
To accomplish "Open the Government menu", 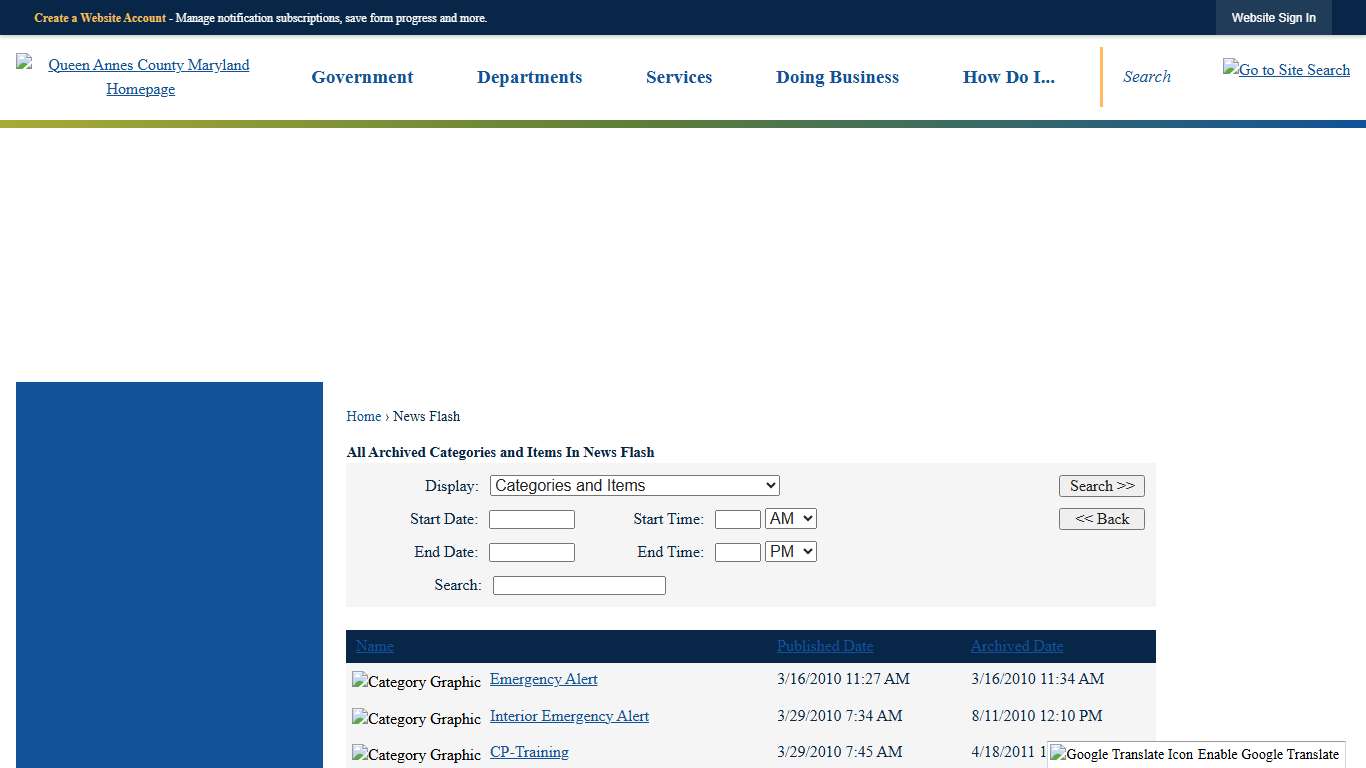I will pos(362,77).
